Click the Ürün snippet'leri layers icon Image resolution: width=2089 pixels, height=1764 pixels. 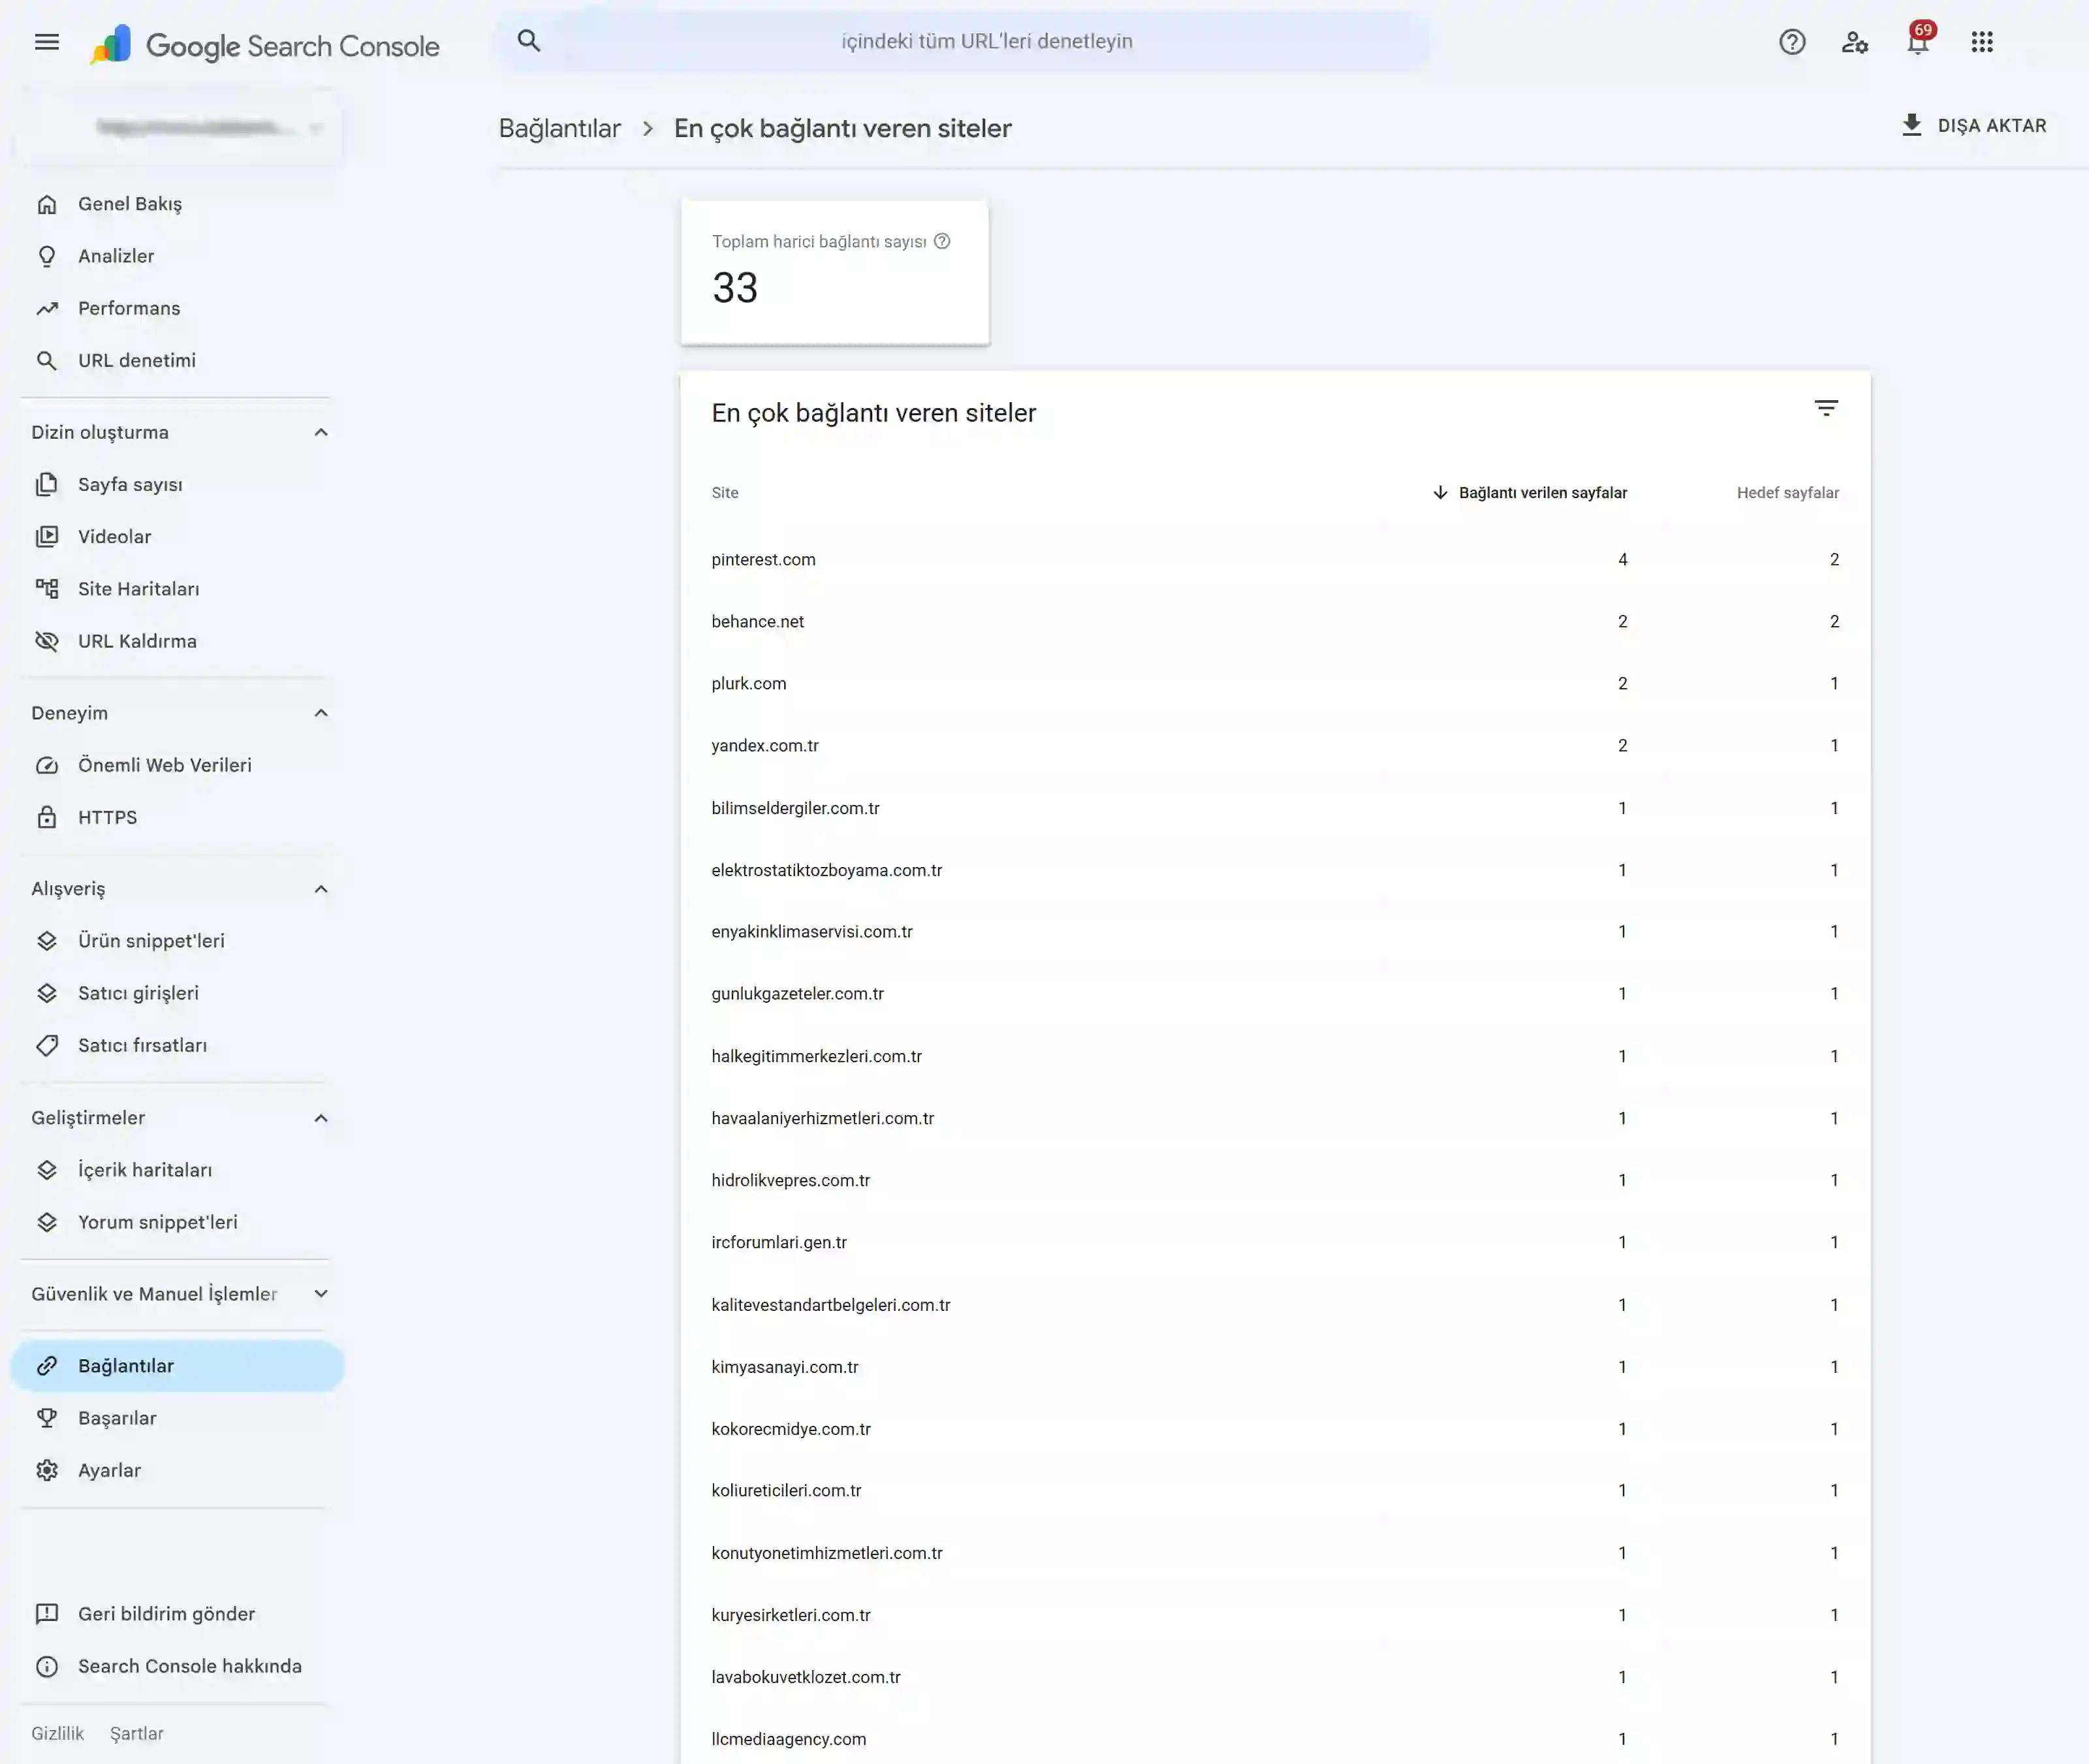pyautogui.click(x=47, y=941)
